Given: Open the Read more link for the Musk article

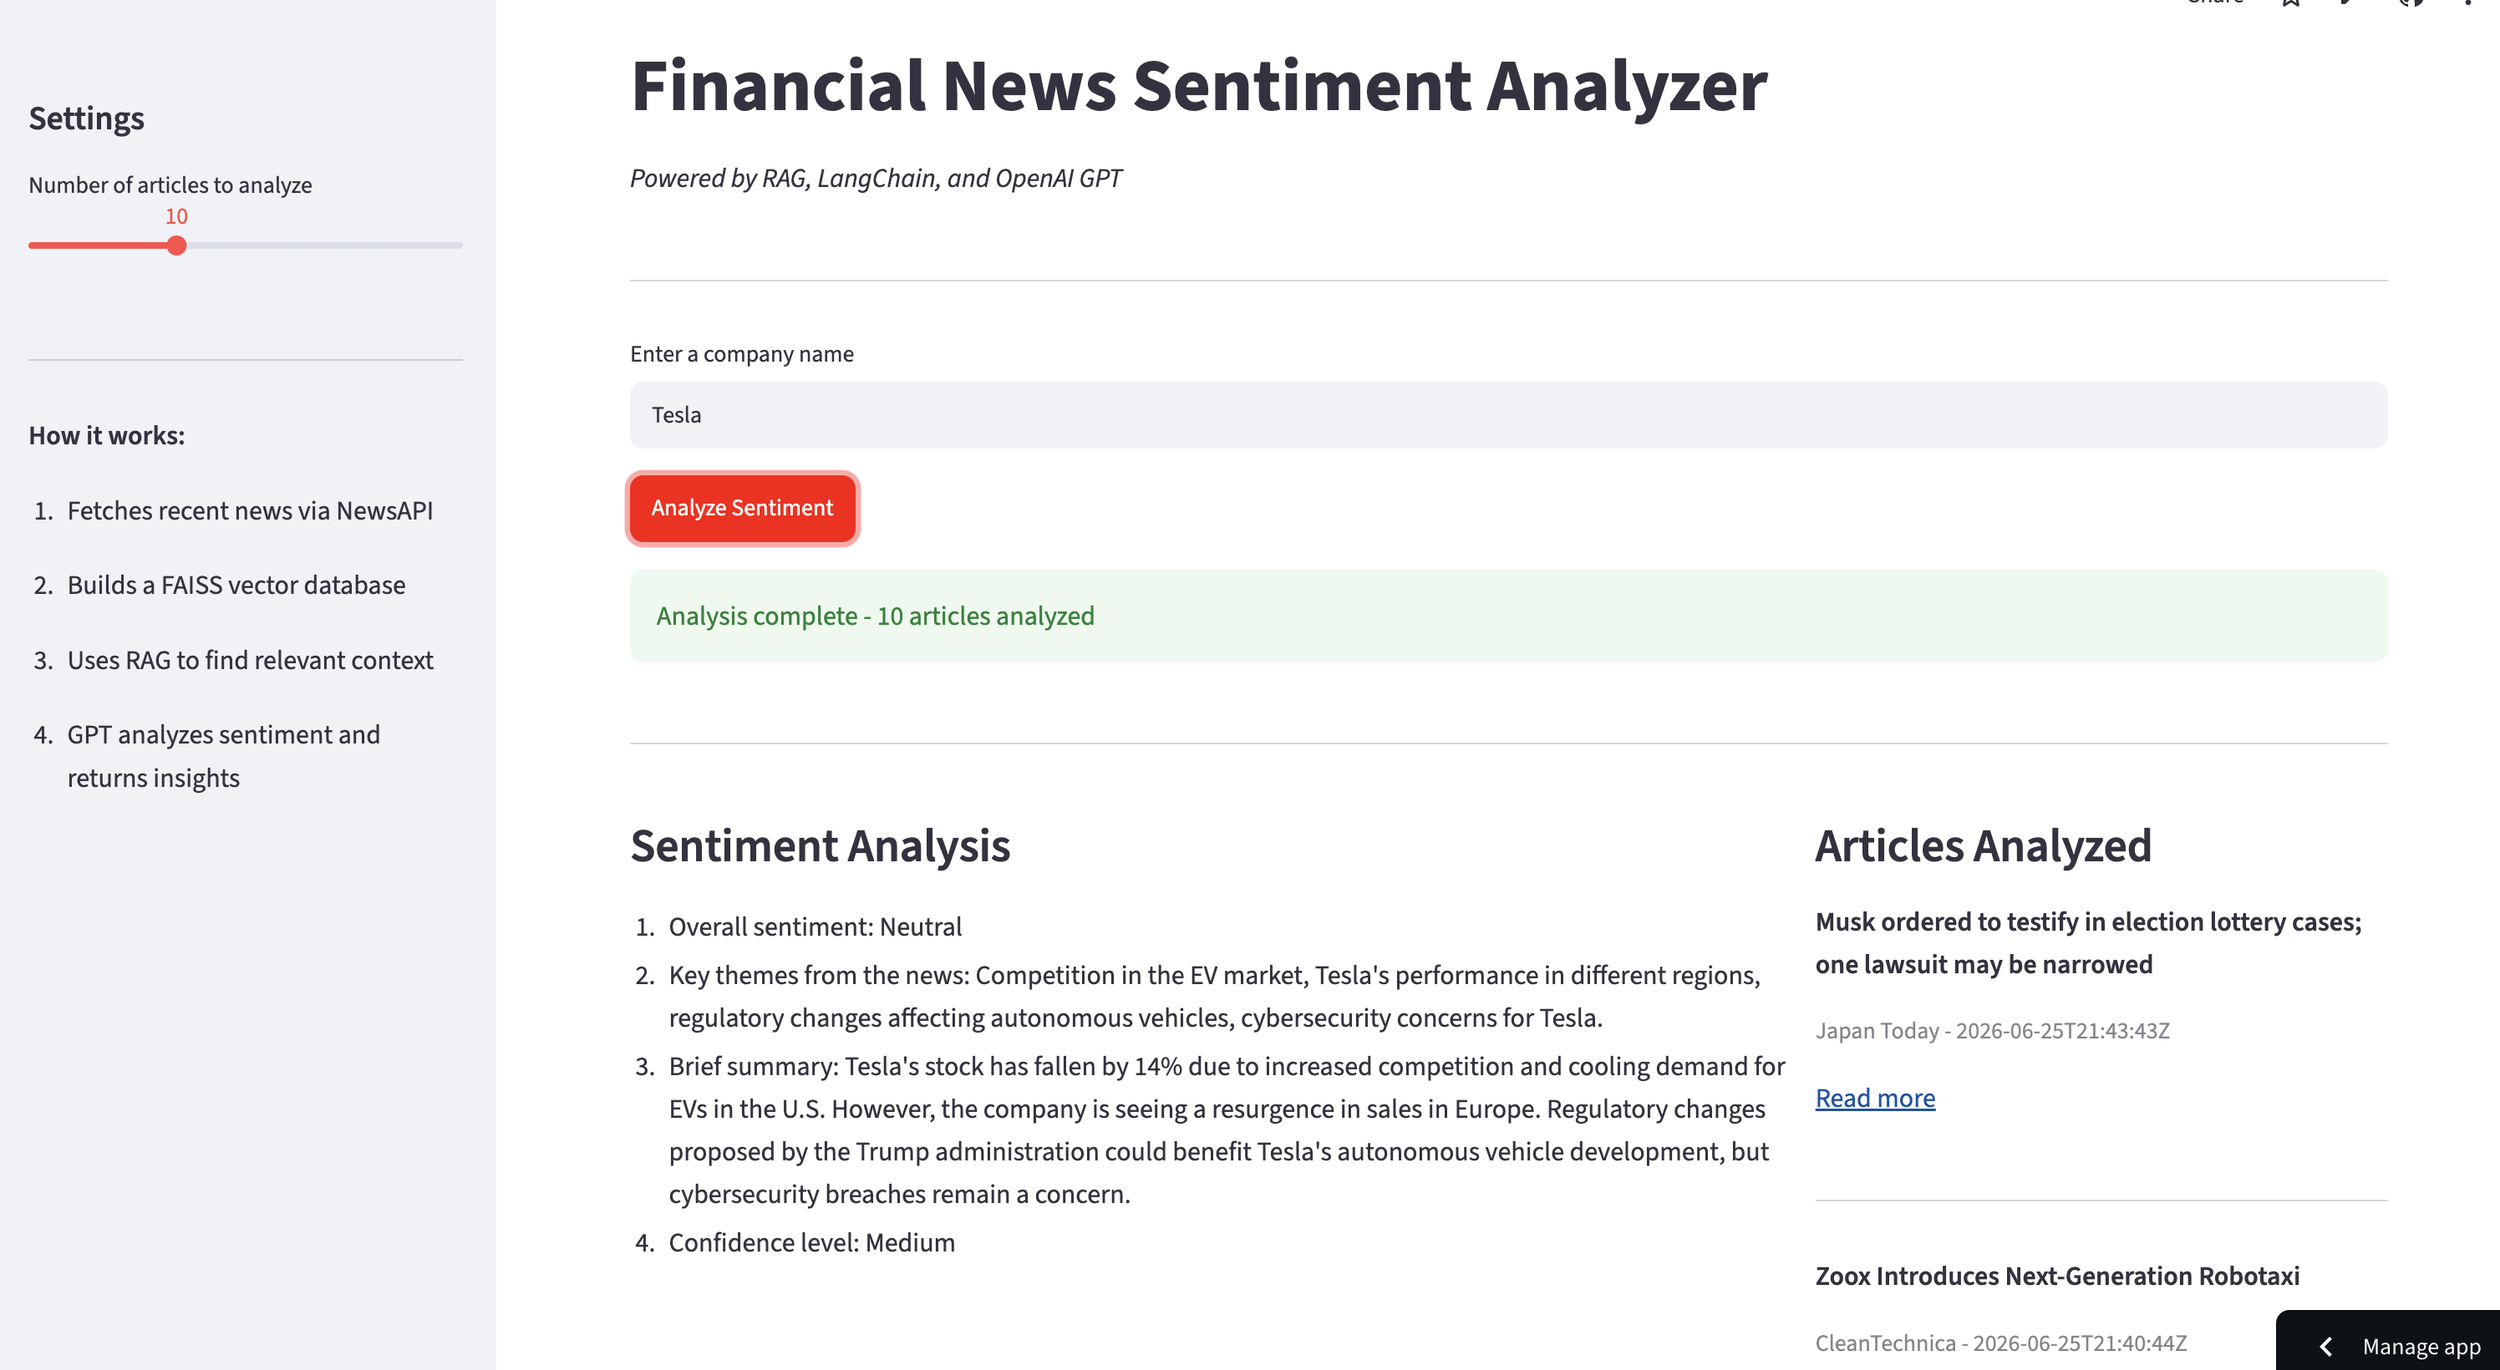Looking at the screenshot, I should point(1875,1098).
